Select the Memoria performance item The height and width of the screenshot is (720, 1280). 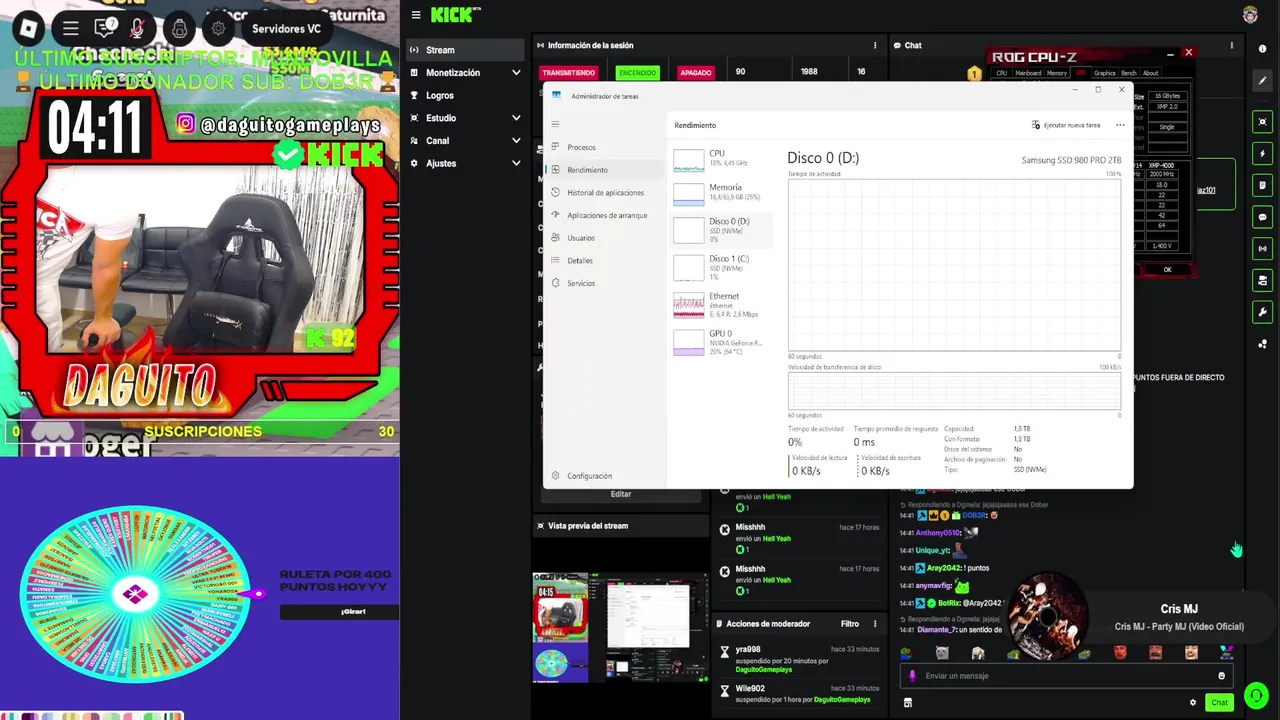point(720,193)
